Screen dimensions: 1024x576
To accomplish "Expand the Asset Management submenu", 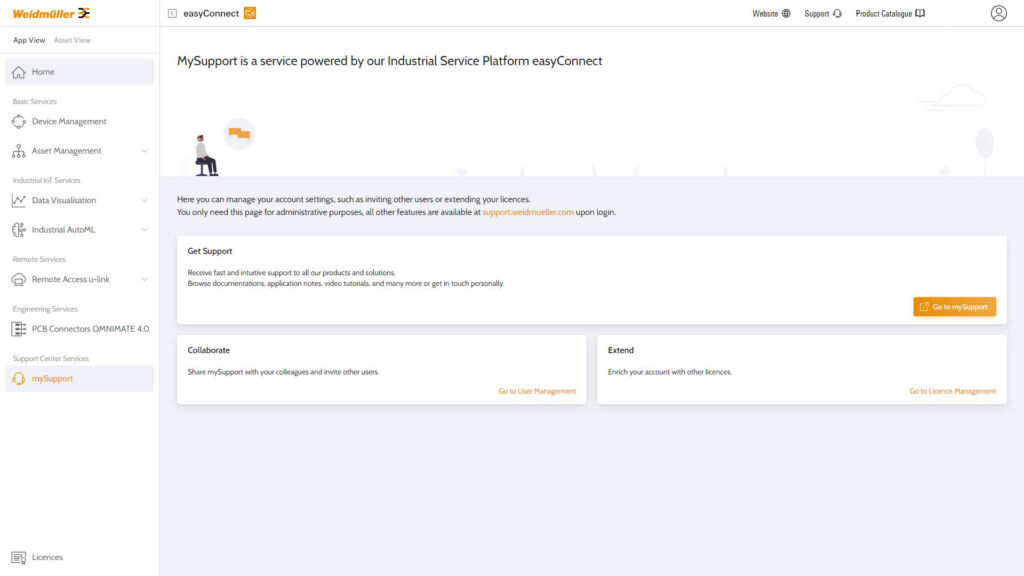I will [x=144, y=151].
